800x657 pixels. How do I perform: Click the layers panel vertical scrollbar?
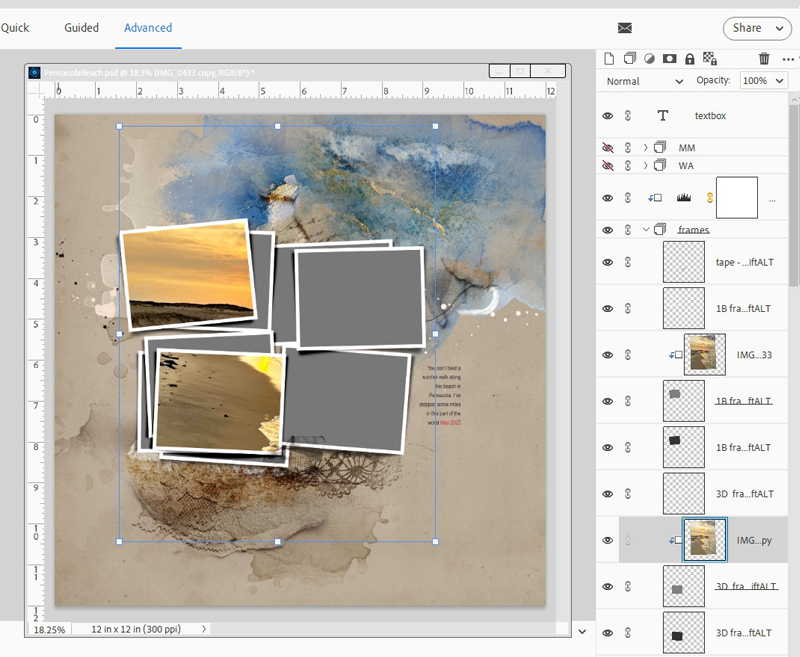point(794,194)
